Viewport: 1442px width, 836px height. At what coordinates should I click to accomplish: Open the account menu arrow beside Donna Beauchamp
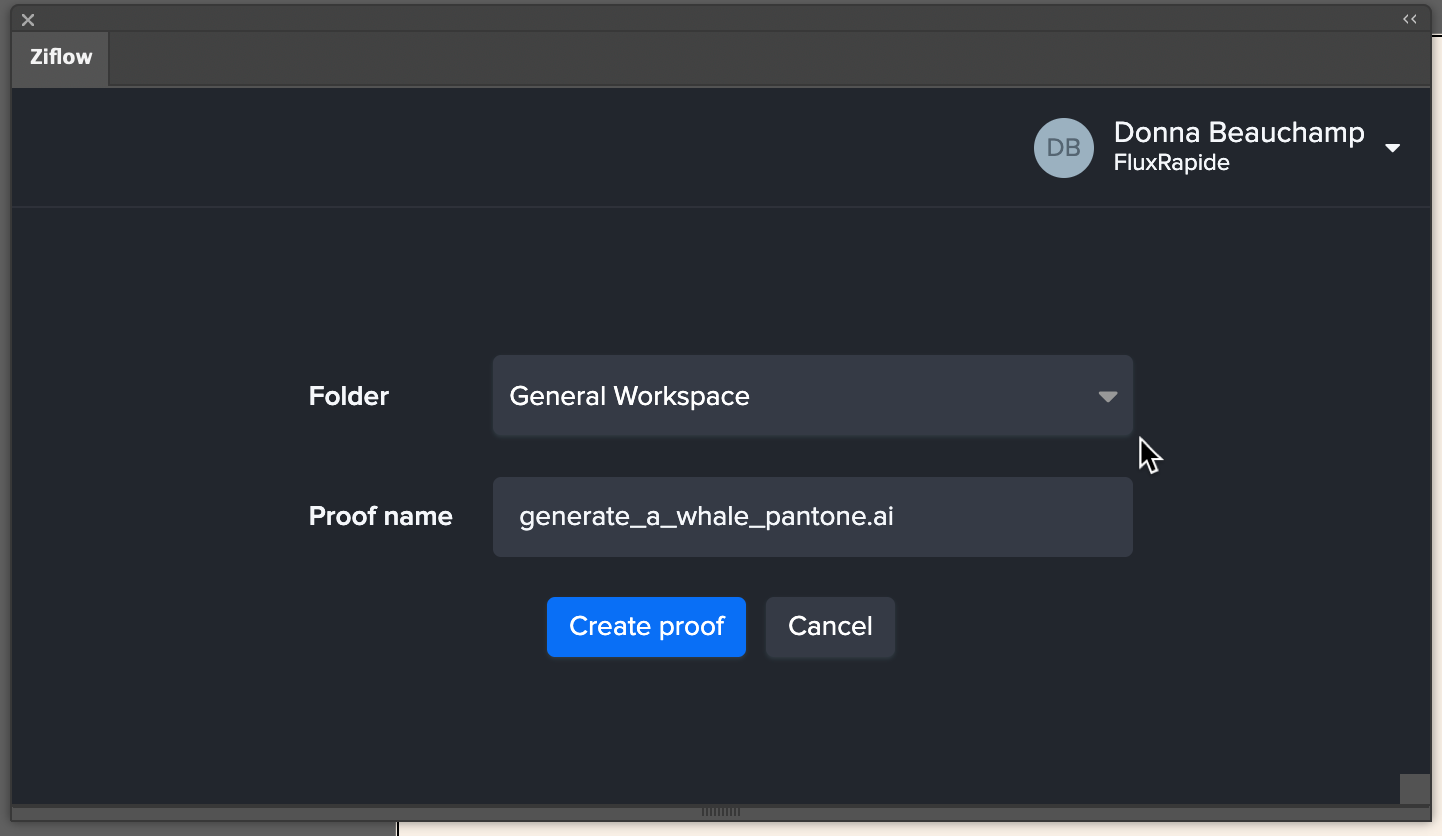point(1392,147)
